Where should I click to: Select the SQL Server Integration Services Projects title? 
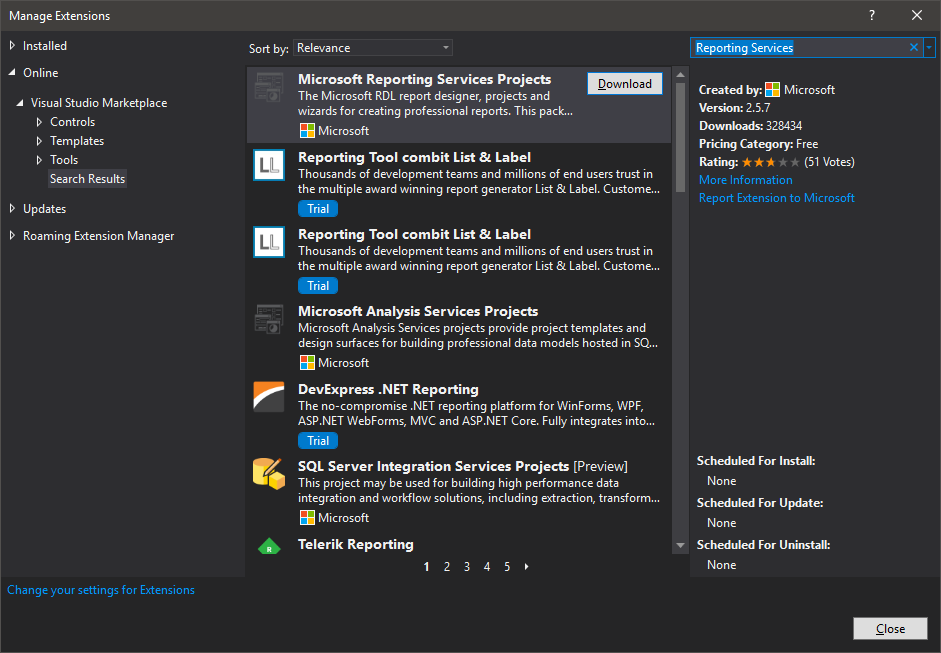433,466
